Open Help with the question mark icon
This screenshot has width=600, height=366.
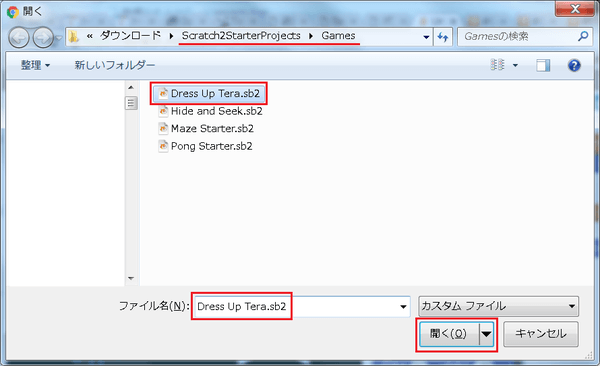click(x=574, y=65)
